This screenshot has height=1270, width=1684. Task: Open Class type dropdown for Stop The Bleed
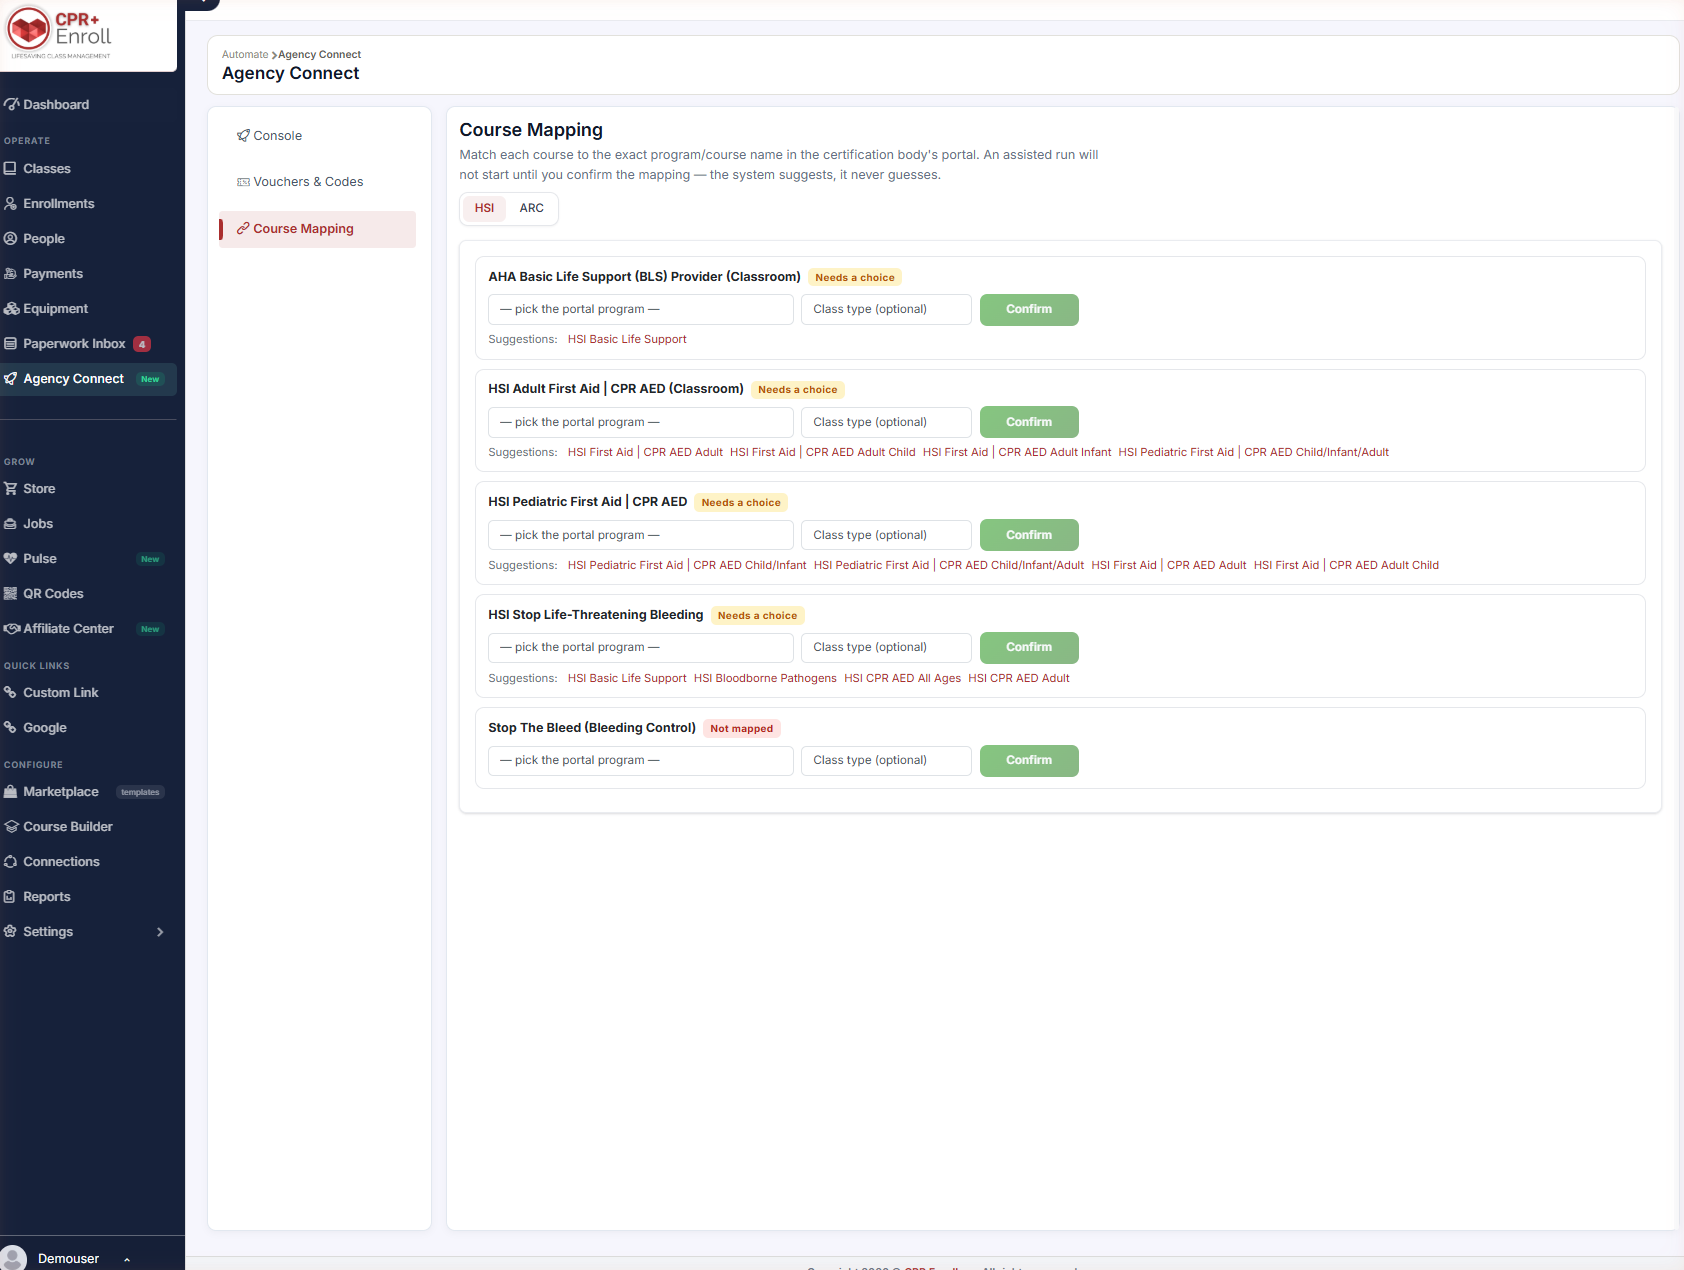click(886, 761)
